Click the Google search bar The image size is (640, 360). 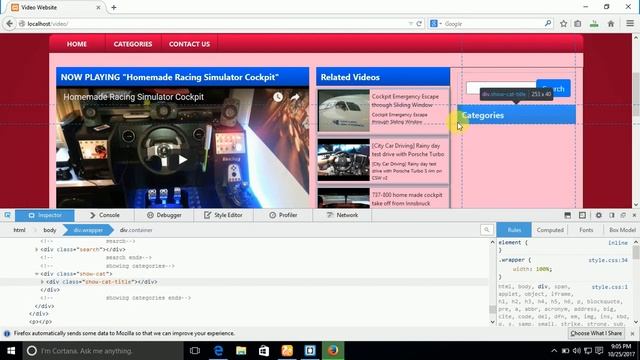tap(491, 24)
